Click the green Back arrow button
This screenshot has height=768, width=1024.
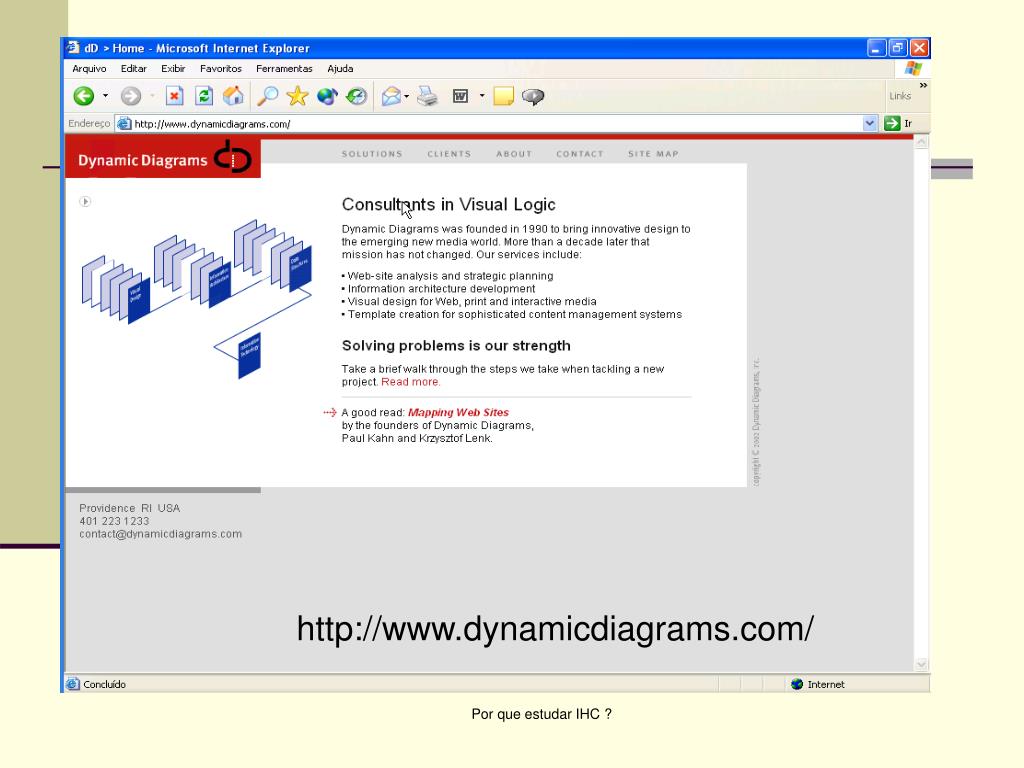[x=84, y=96]
